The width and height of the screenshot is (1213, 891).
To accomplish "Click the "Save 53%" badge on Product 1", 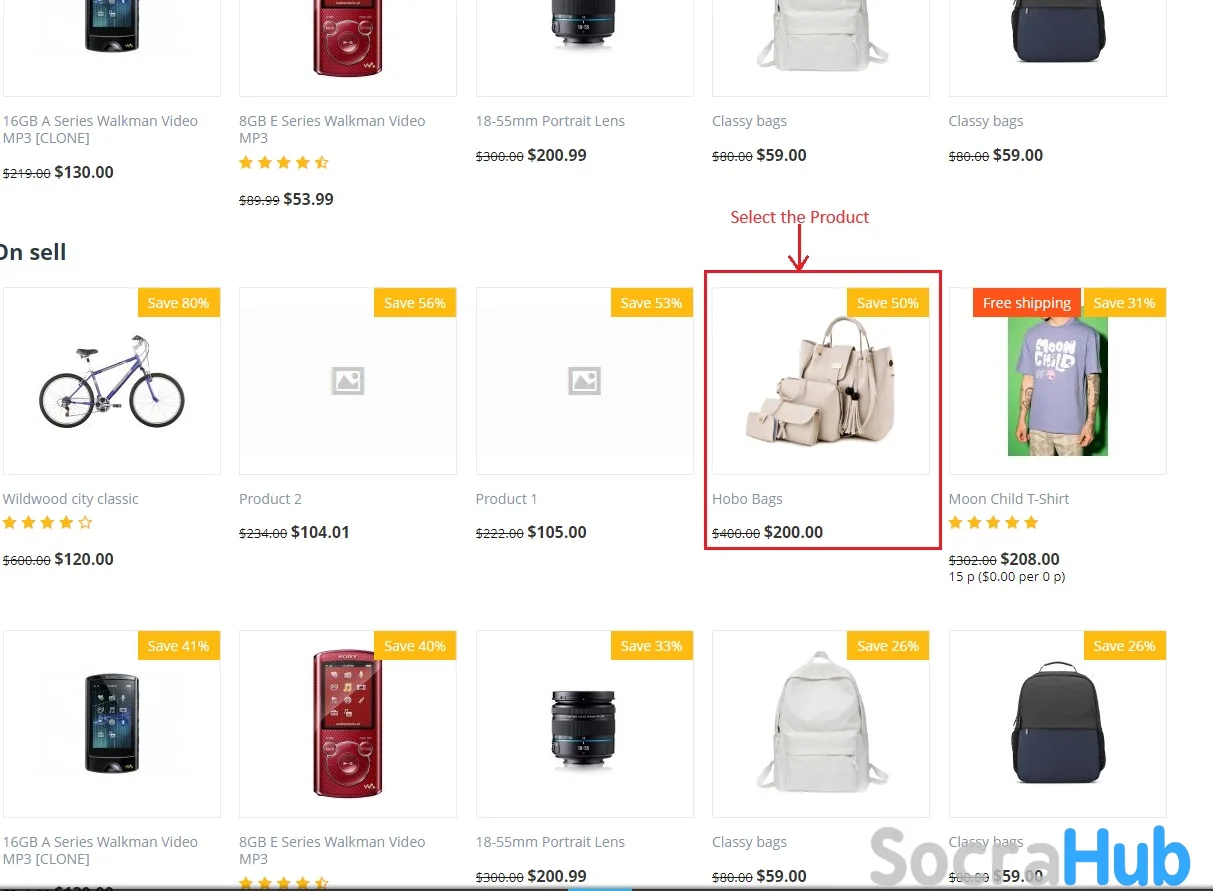I will pos(651,303).
